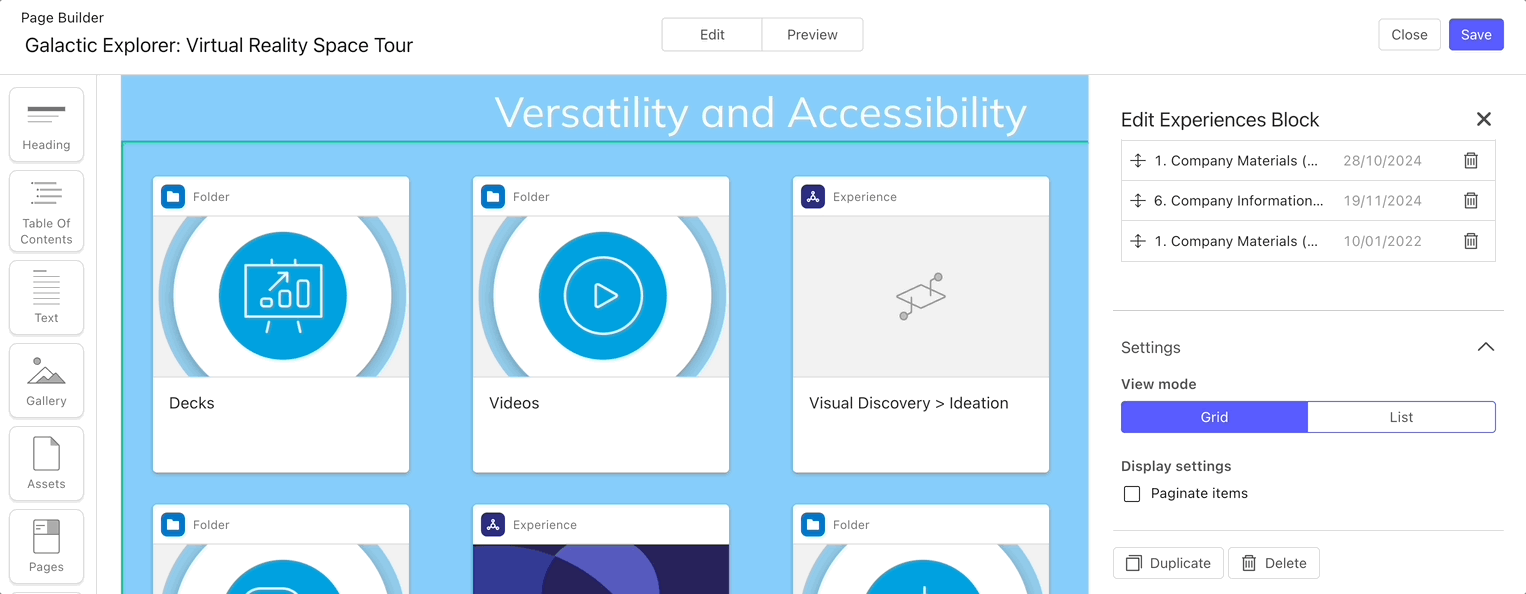Click the "Page Builder" label

(62, 18)
